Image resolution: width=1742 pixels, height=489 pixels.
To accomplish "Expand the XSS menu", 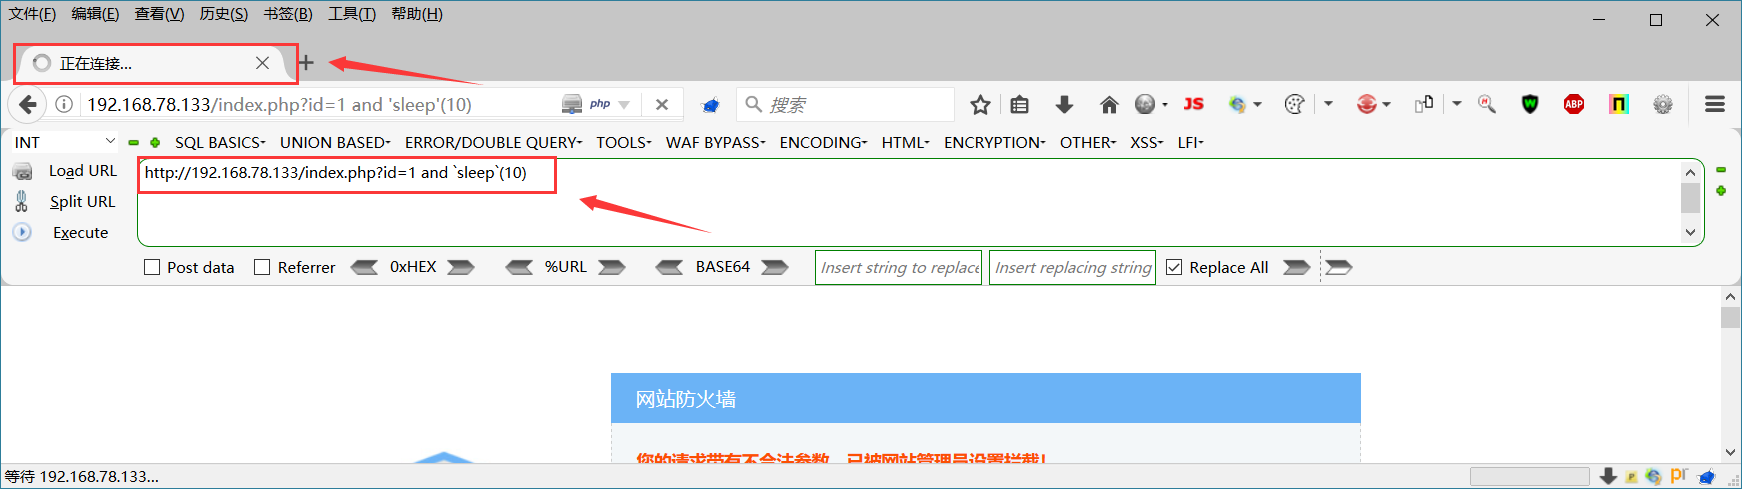I will point(1147,142).
